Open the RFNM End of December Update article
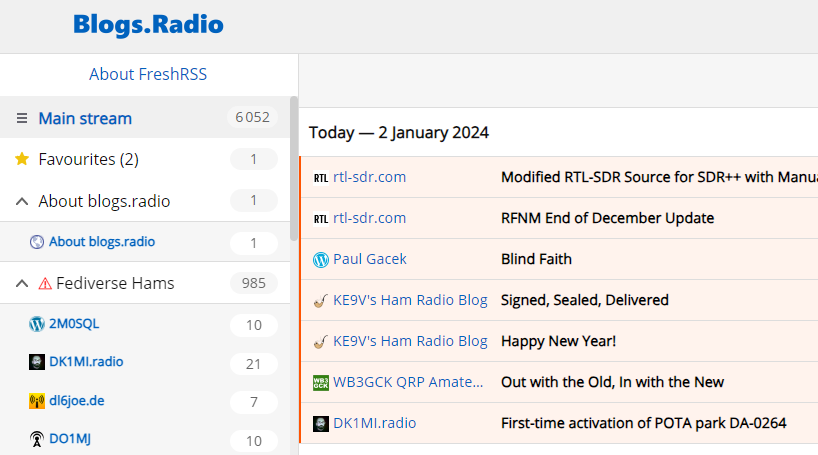Screen dimensions: 818x455 608,218
